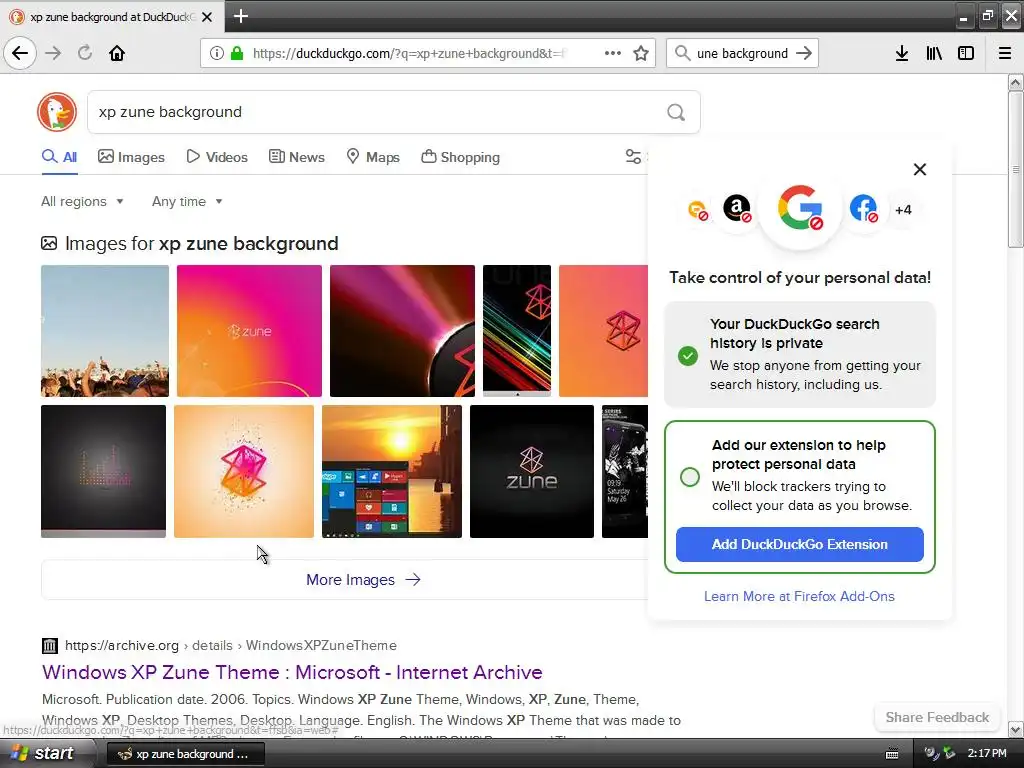The height and width of the screenshot is (768, 1024).
Task: Open the dark eclipse-style zune thumbnail
Action: point(402,331)
